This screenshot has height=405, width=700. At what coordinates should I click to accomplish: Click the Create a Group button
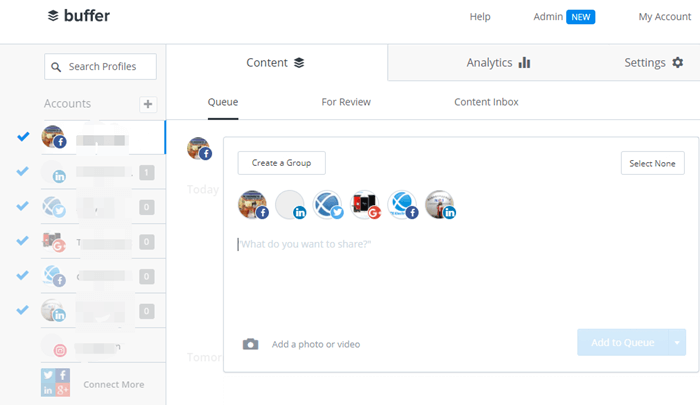click(x=281, y=163)
